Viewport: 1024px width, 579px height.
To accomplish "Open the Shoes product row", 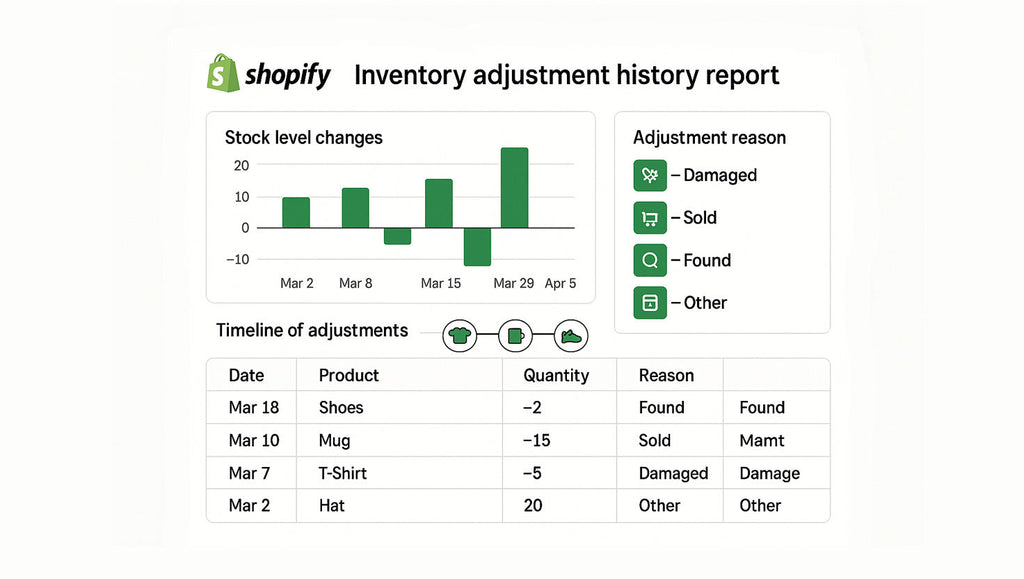I will click(341, 407).
